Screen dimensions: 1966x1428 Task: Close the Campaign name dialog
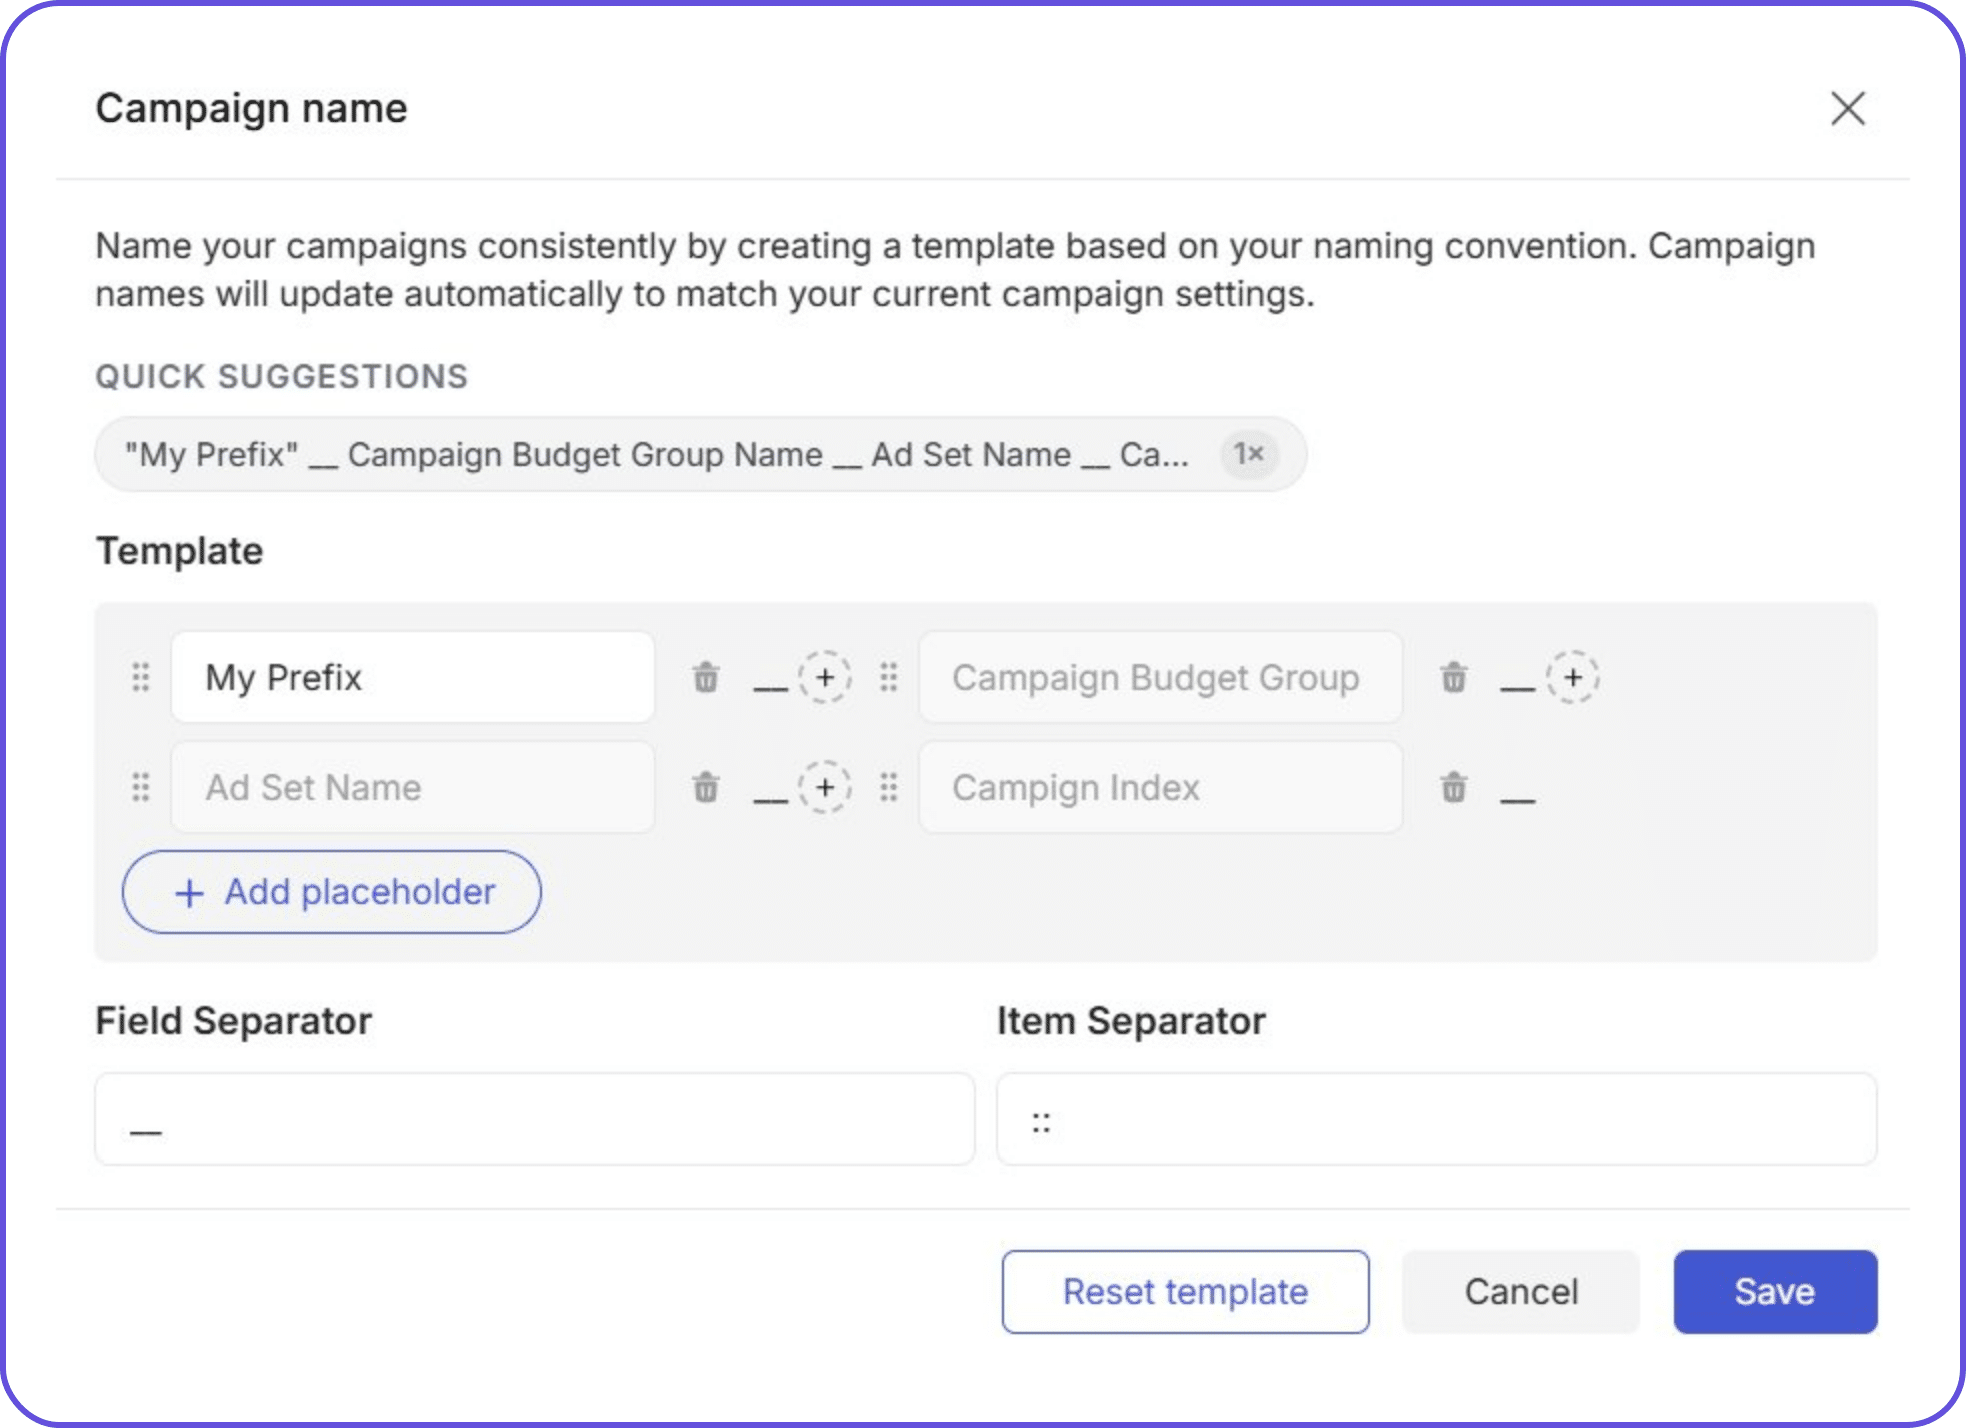1848,108
